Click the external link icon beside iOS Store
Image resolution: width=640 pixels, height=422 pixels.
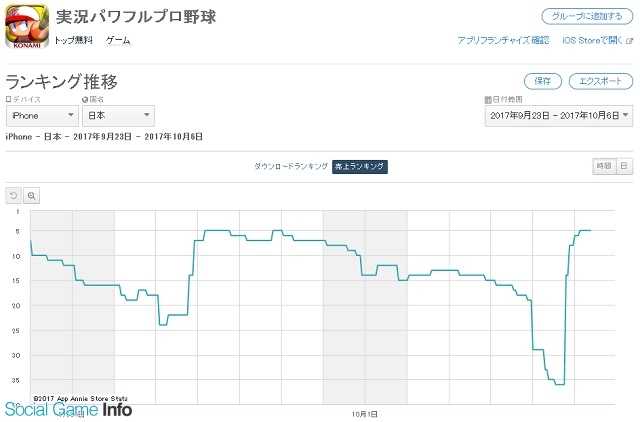click(629, 40)
